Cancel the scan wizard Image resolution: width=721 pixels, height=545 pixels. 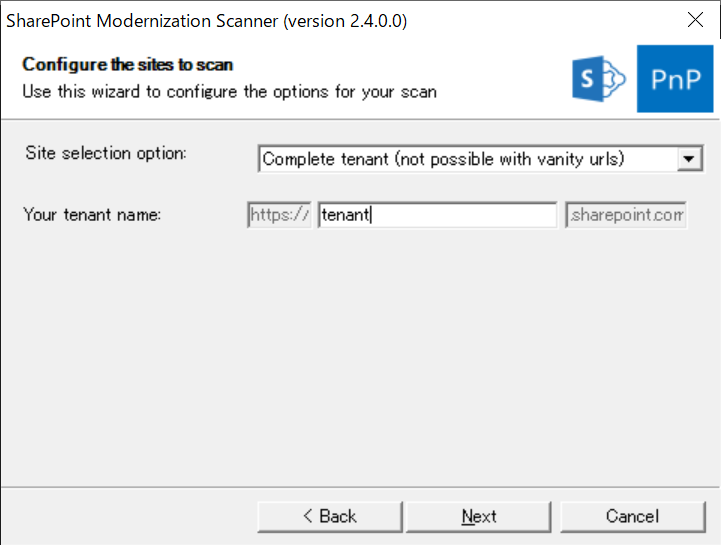[x=632, y=516]
